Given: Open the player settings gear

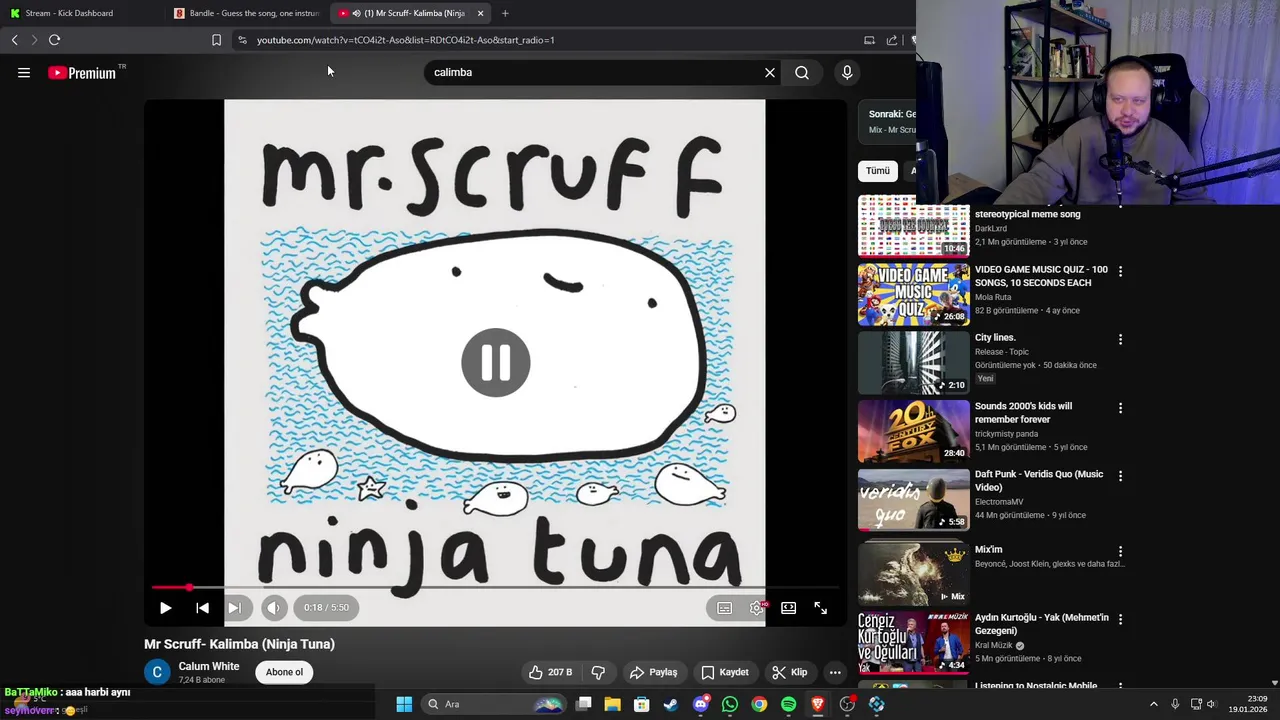Looking at the screenshot, I should pyautogui.click(x=757, y=607).
